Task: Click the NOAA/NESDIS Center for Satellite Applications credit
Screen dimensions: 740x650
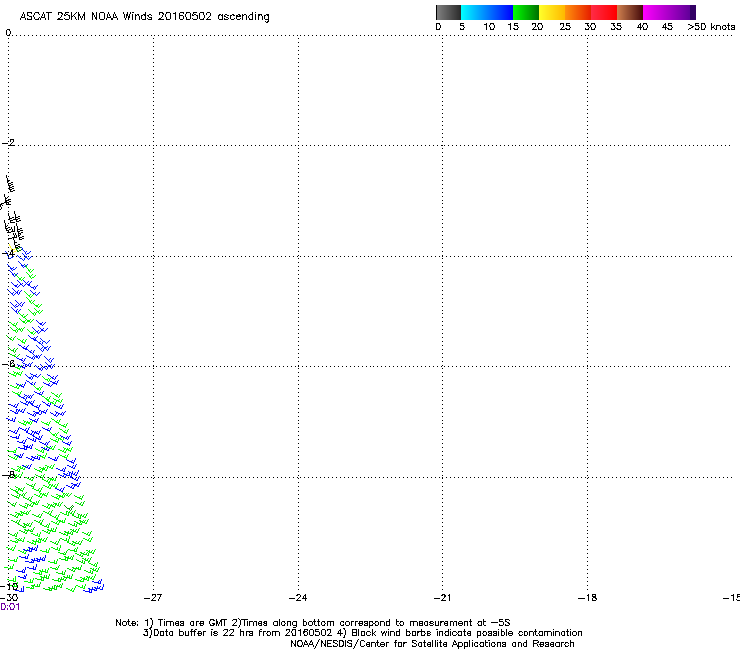Action: pos(432,644)
